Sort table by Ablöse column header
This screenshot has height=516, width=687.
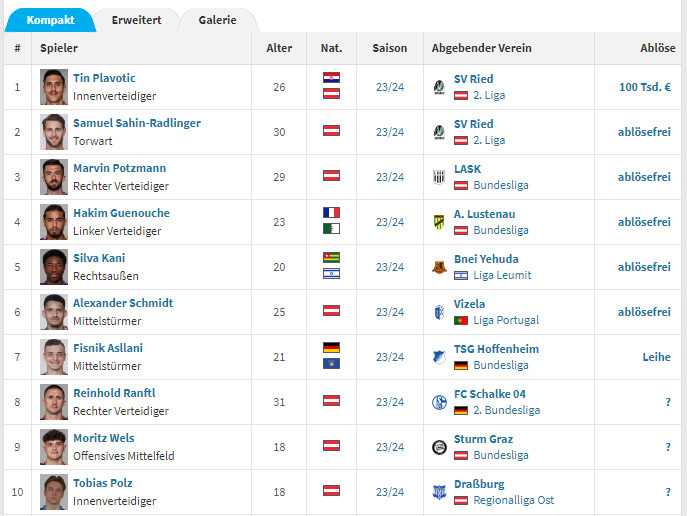(657, 48)
